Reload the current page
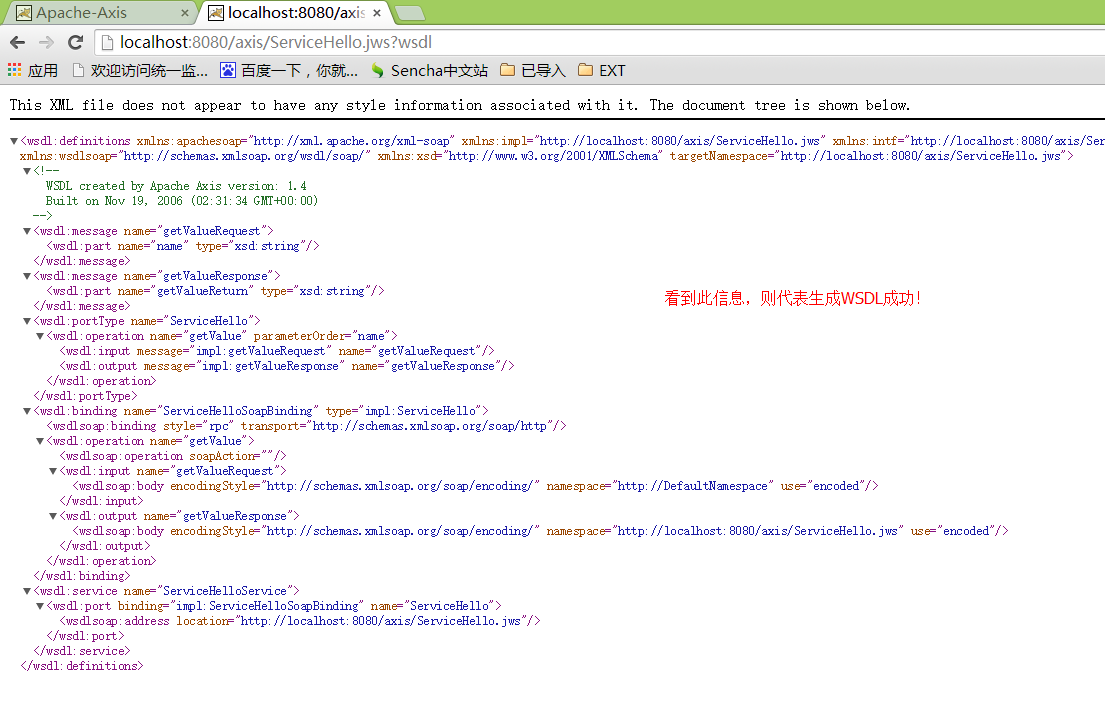The width and height of the screenshot is (1105, 703). click(75, 42)
